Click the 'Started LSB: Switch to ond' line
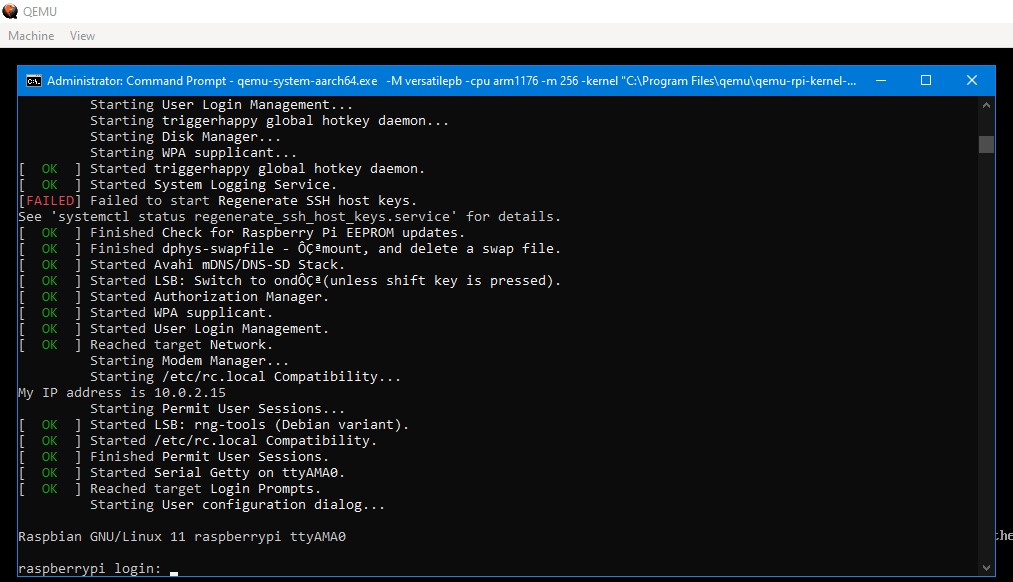 coord(325,281)
